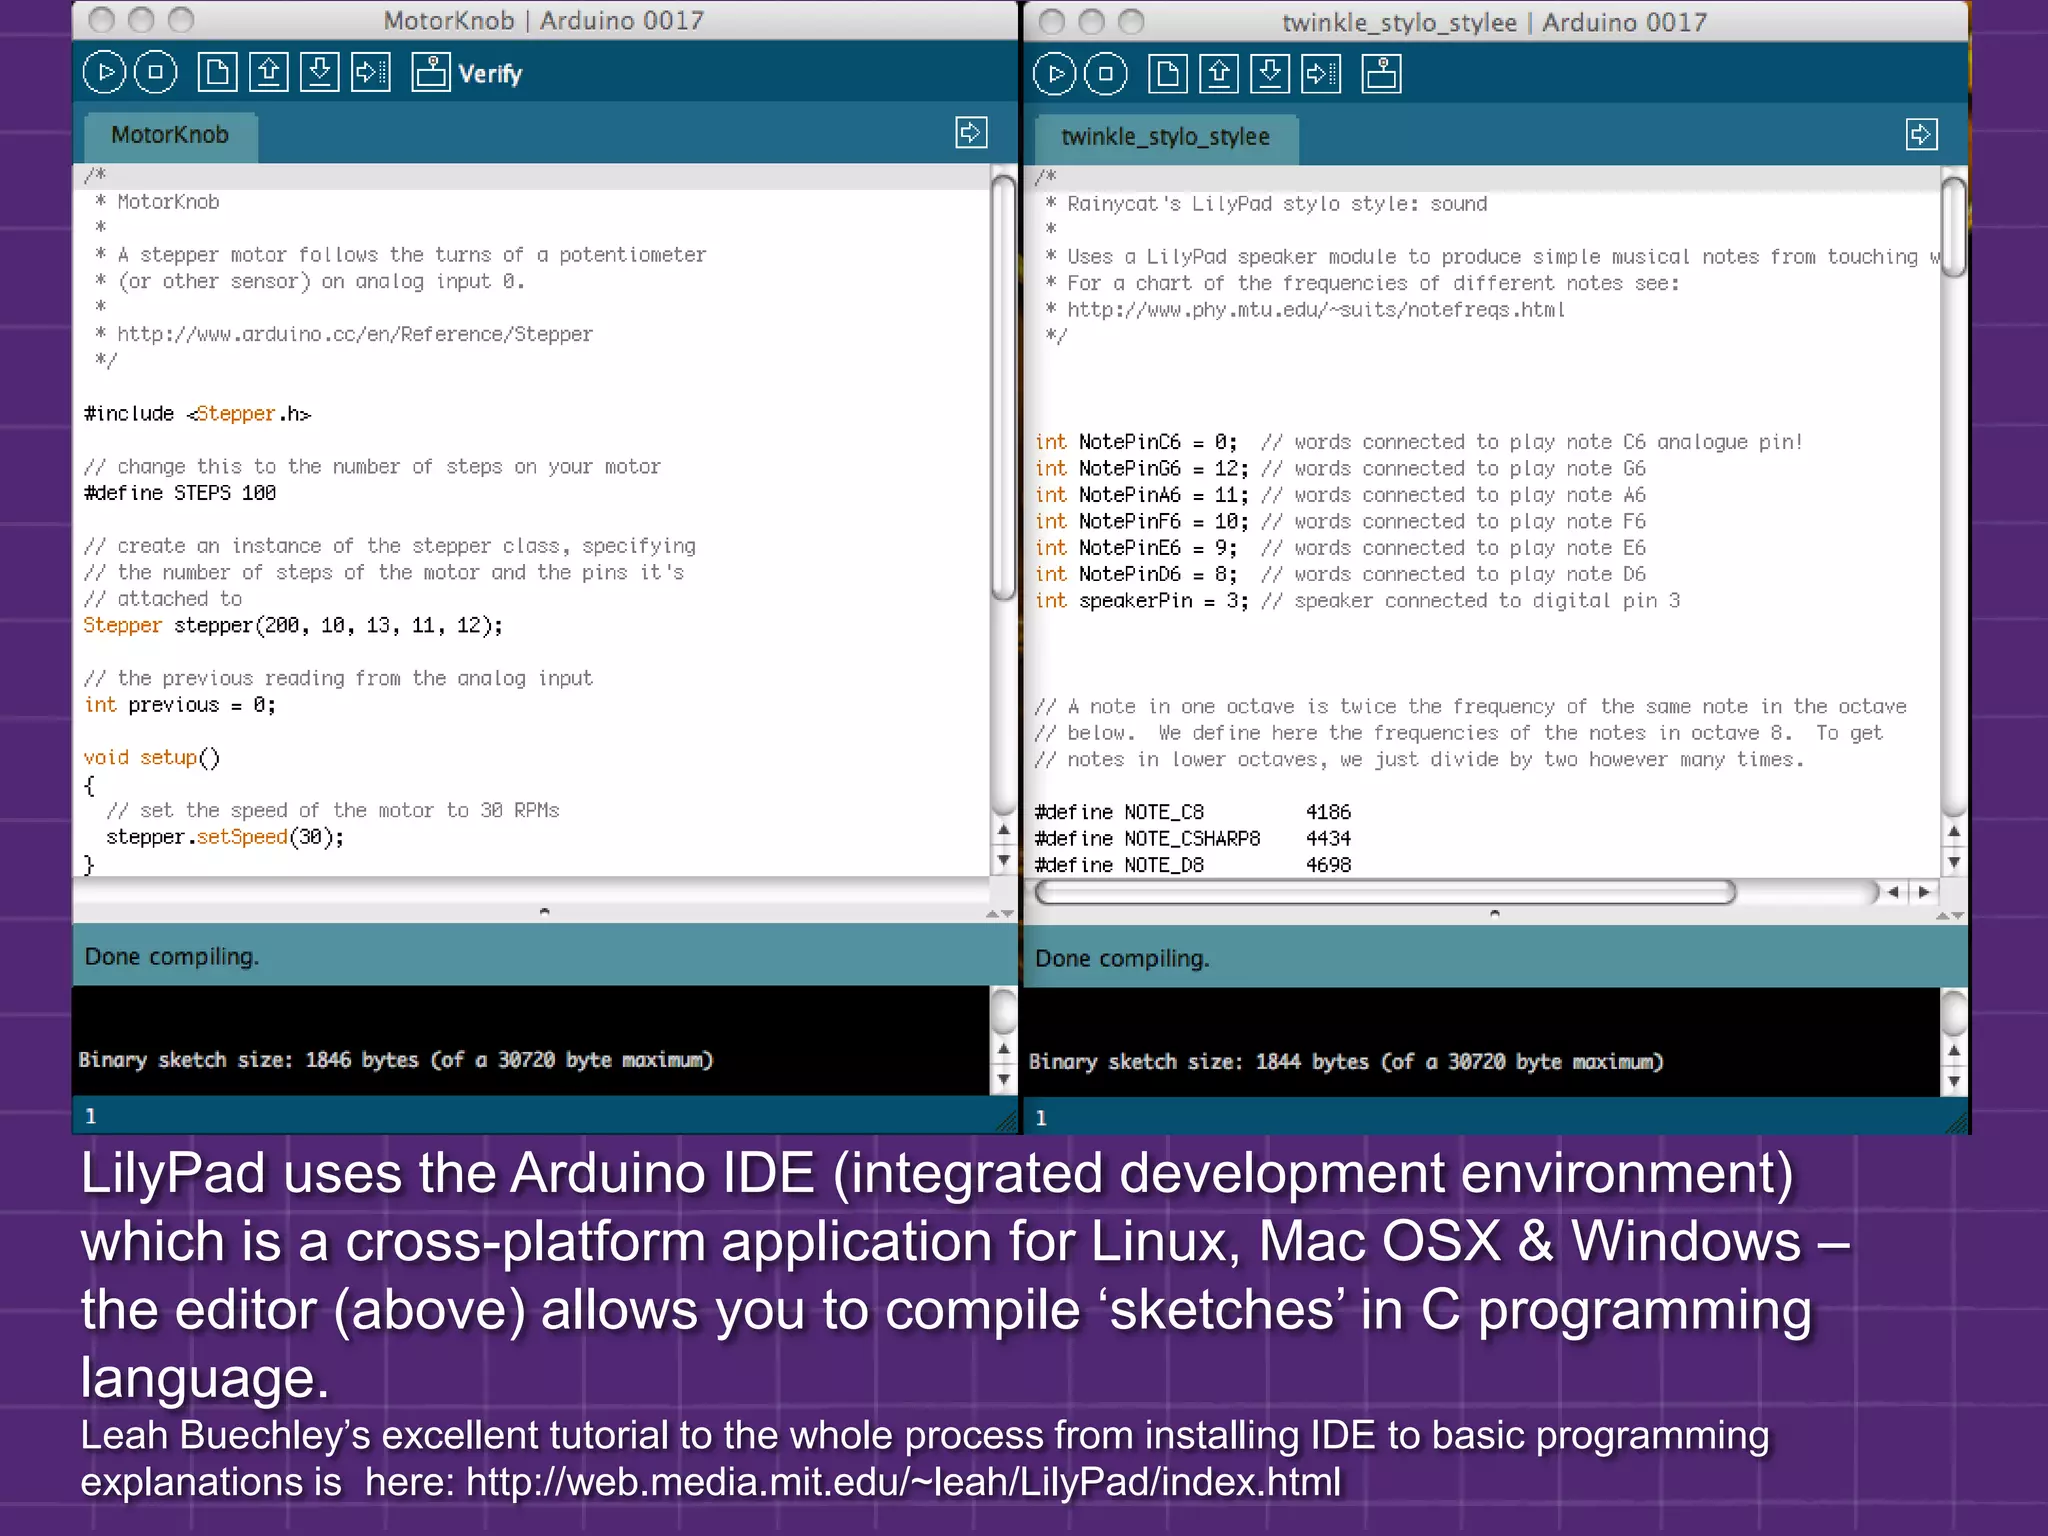The image size is (2048, 1536).
Task: Click scroll up arrow of MotorKnob editor
Action: [1004, 828]
